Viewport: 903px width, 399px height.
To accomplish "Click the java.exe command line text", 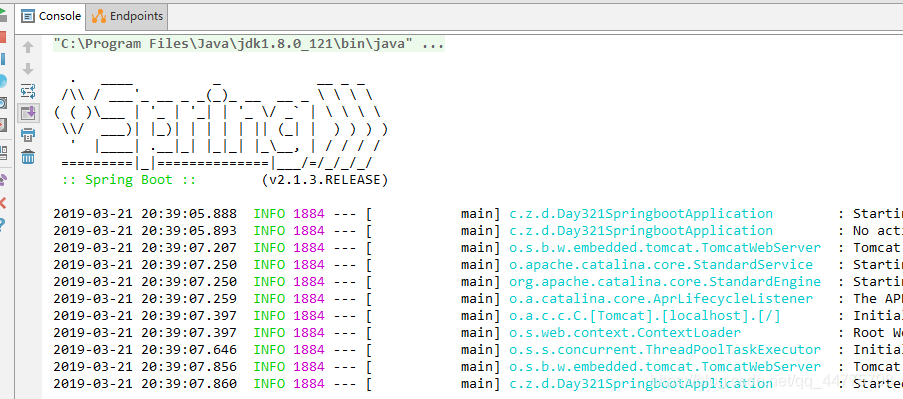I will tap(248, 44).
